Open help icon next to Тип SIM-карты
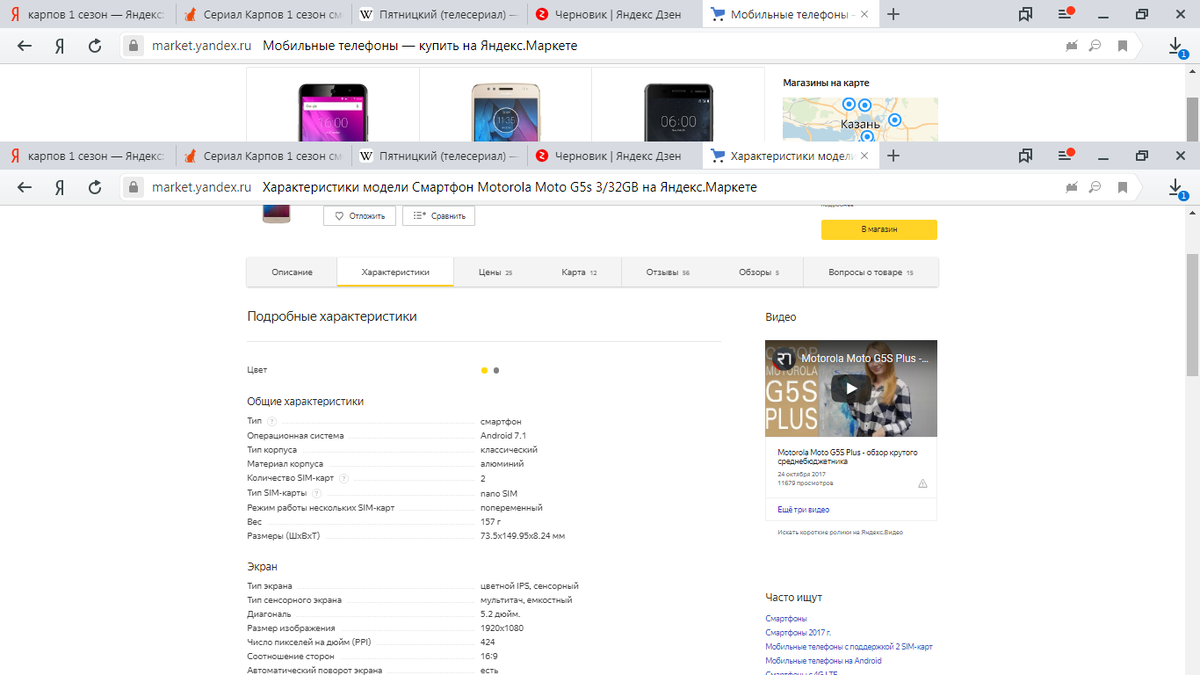1200x675 pixels. pyautogui.click(x=316, y=493)
